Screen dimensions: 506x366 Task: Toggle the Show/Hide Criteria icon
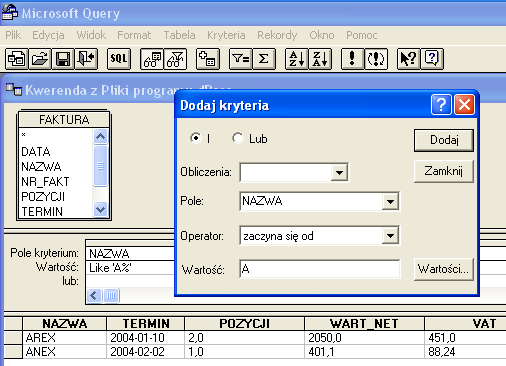click(175, 59)
